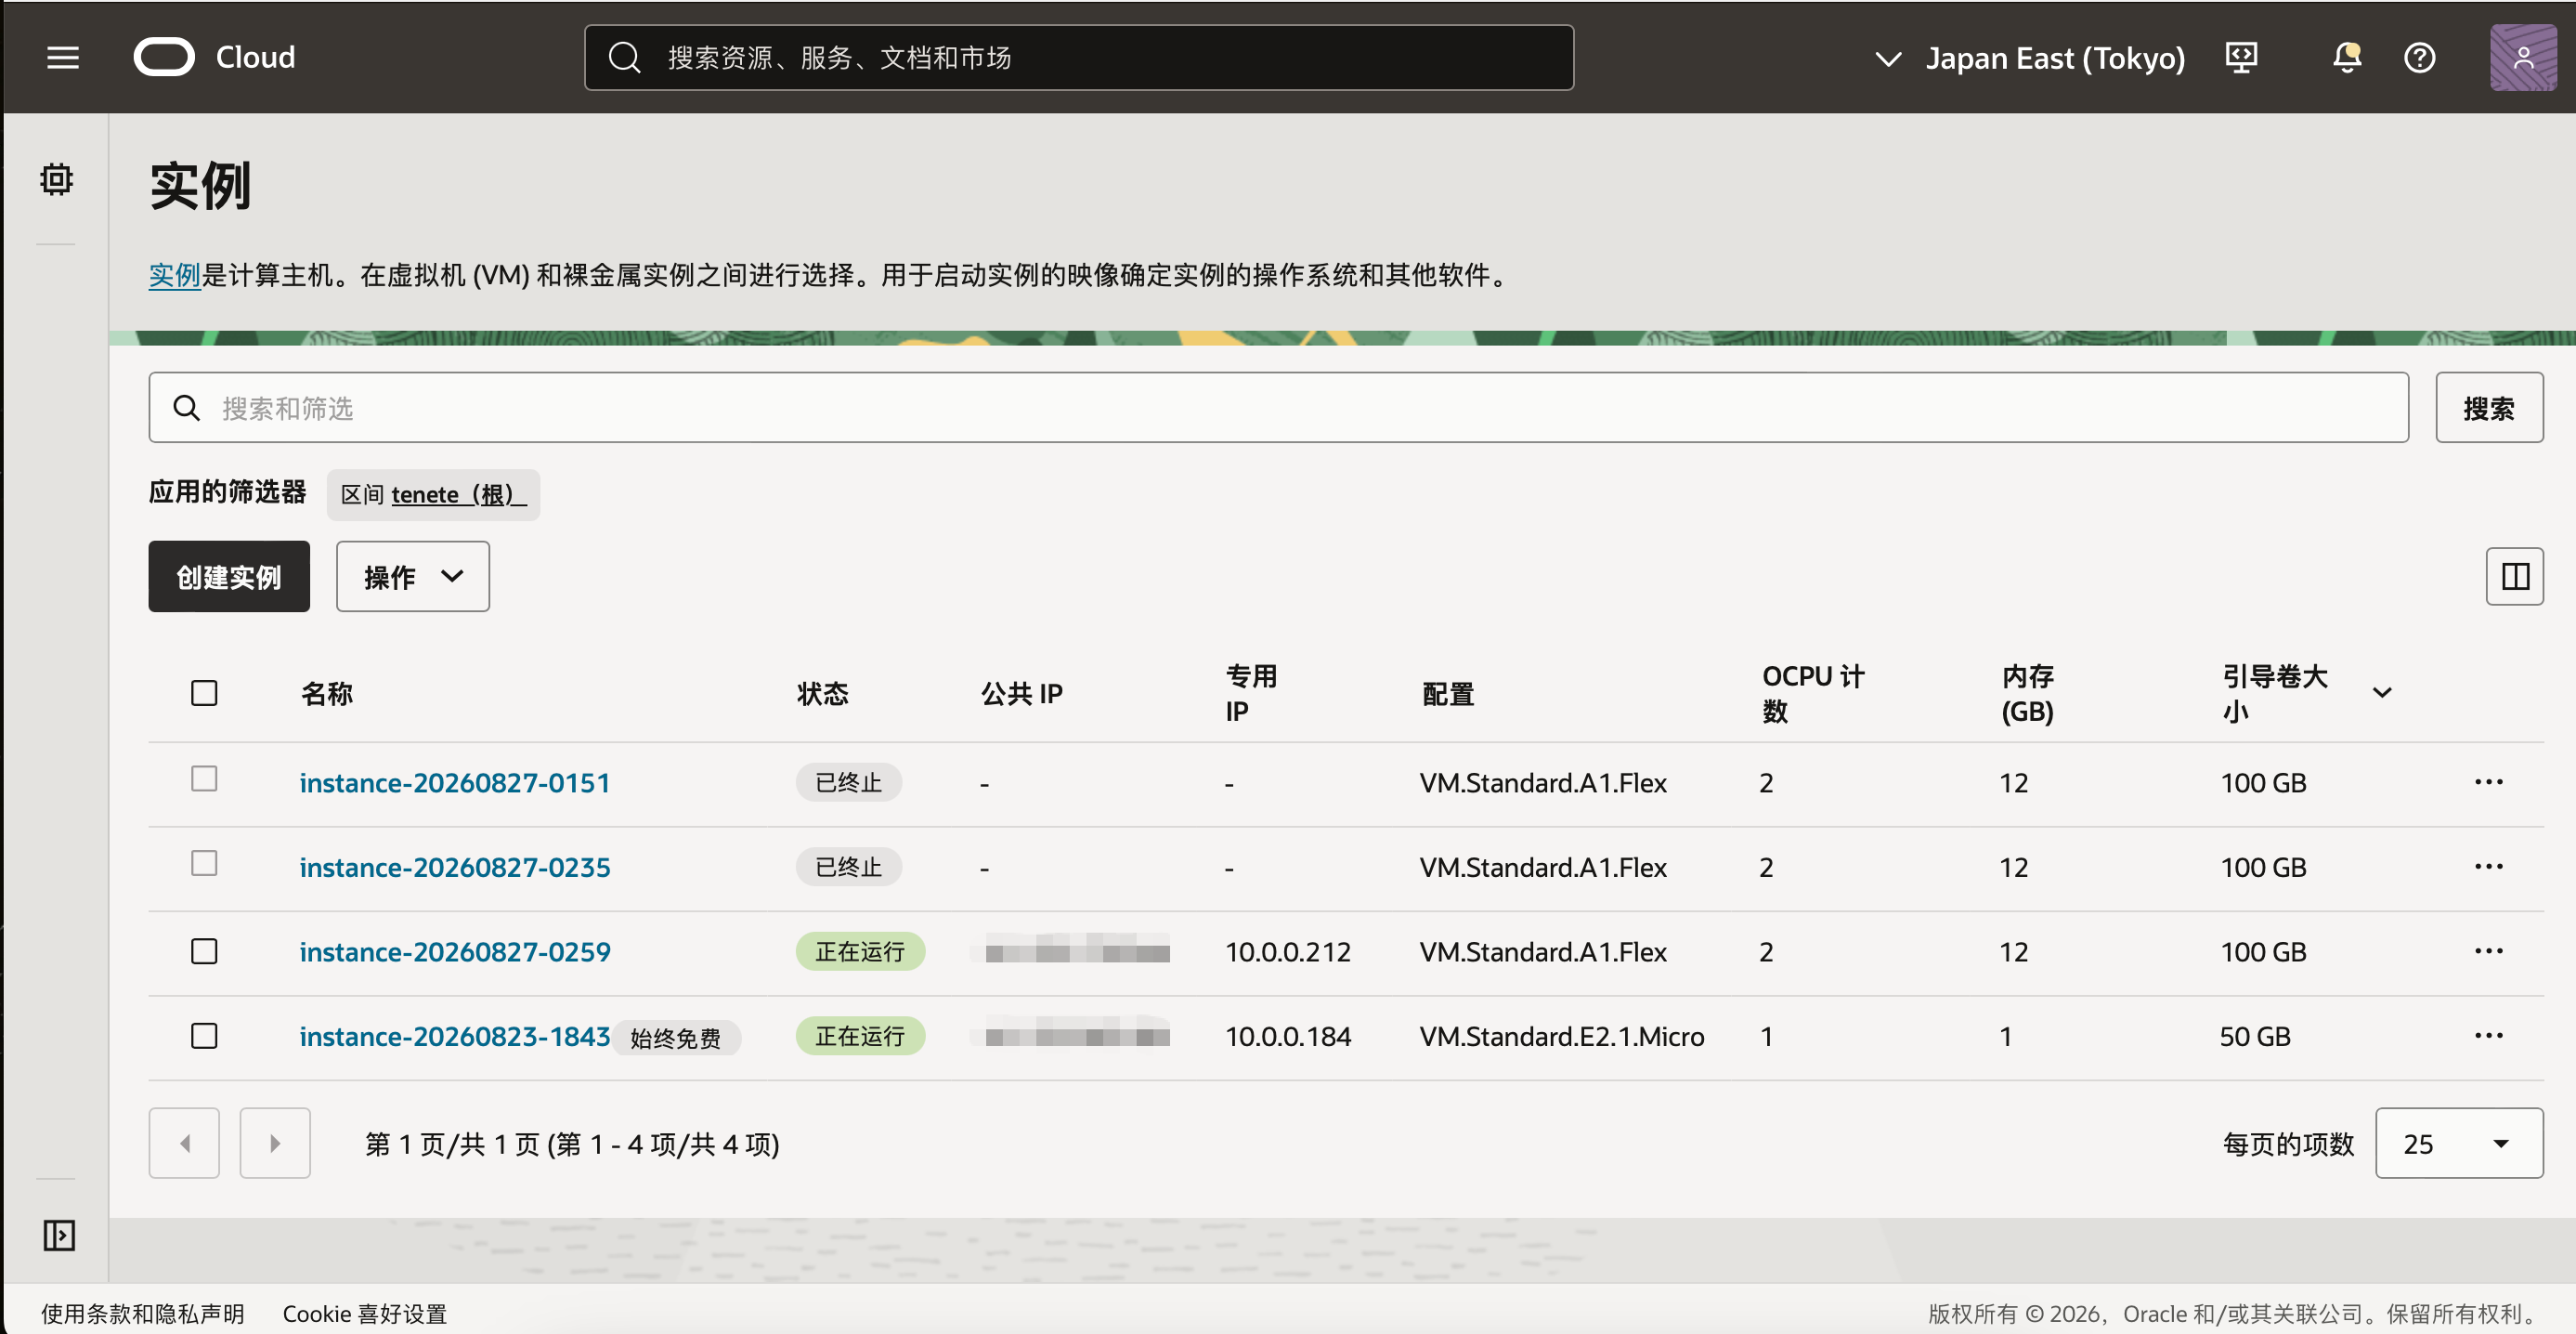
Task: Click the search icon in filter box
Action: (x=187, y=408)
